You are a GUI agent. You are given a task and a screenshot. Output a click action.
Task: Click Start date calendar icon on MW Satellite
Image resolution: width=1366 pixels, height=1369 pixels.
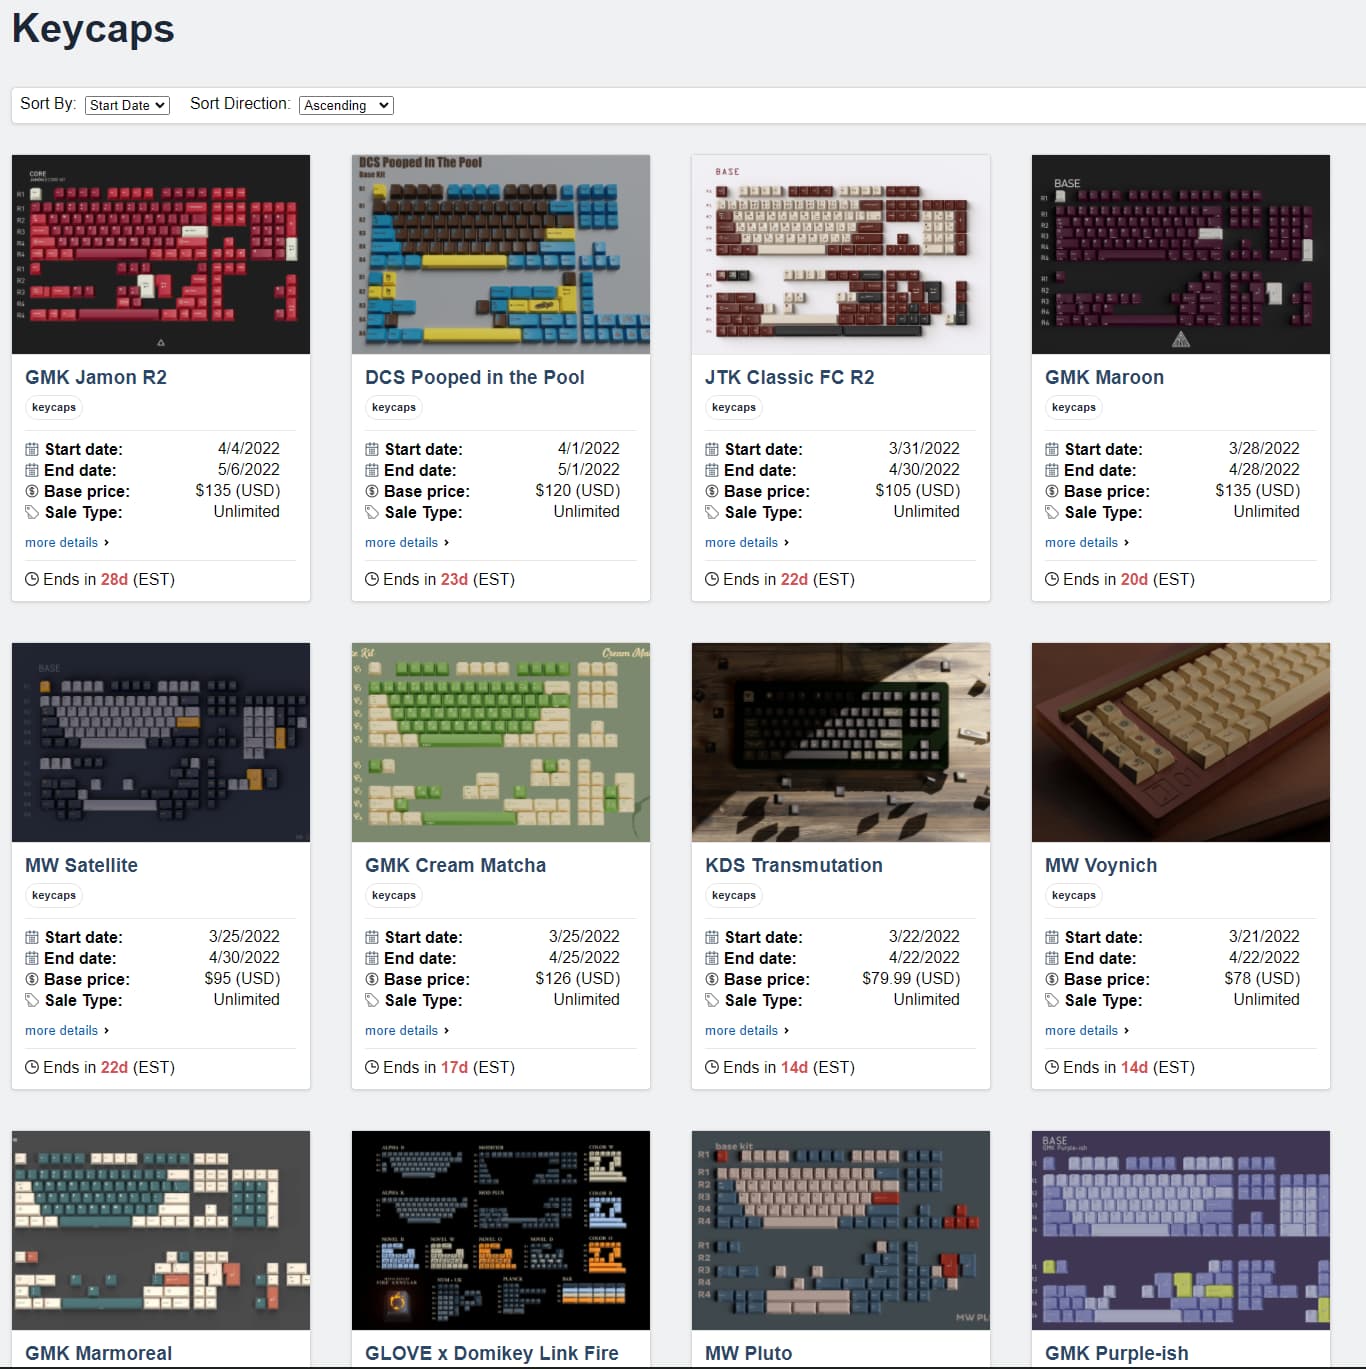32,937
